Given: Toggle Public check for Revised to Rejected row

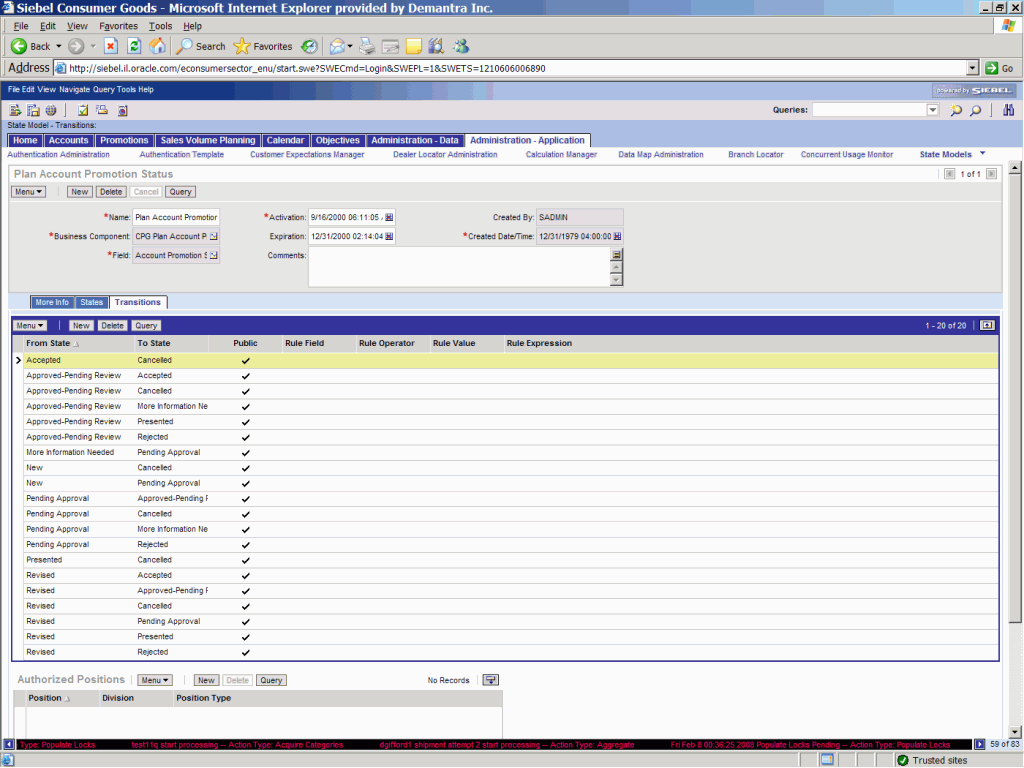Looking at the screenshot, I should (246, 652).
